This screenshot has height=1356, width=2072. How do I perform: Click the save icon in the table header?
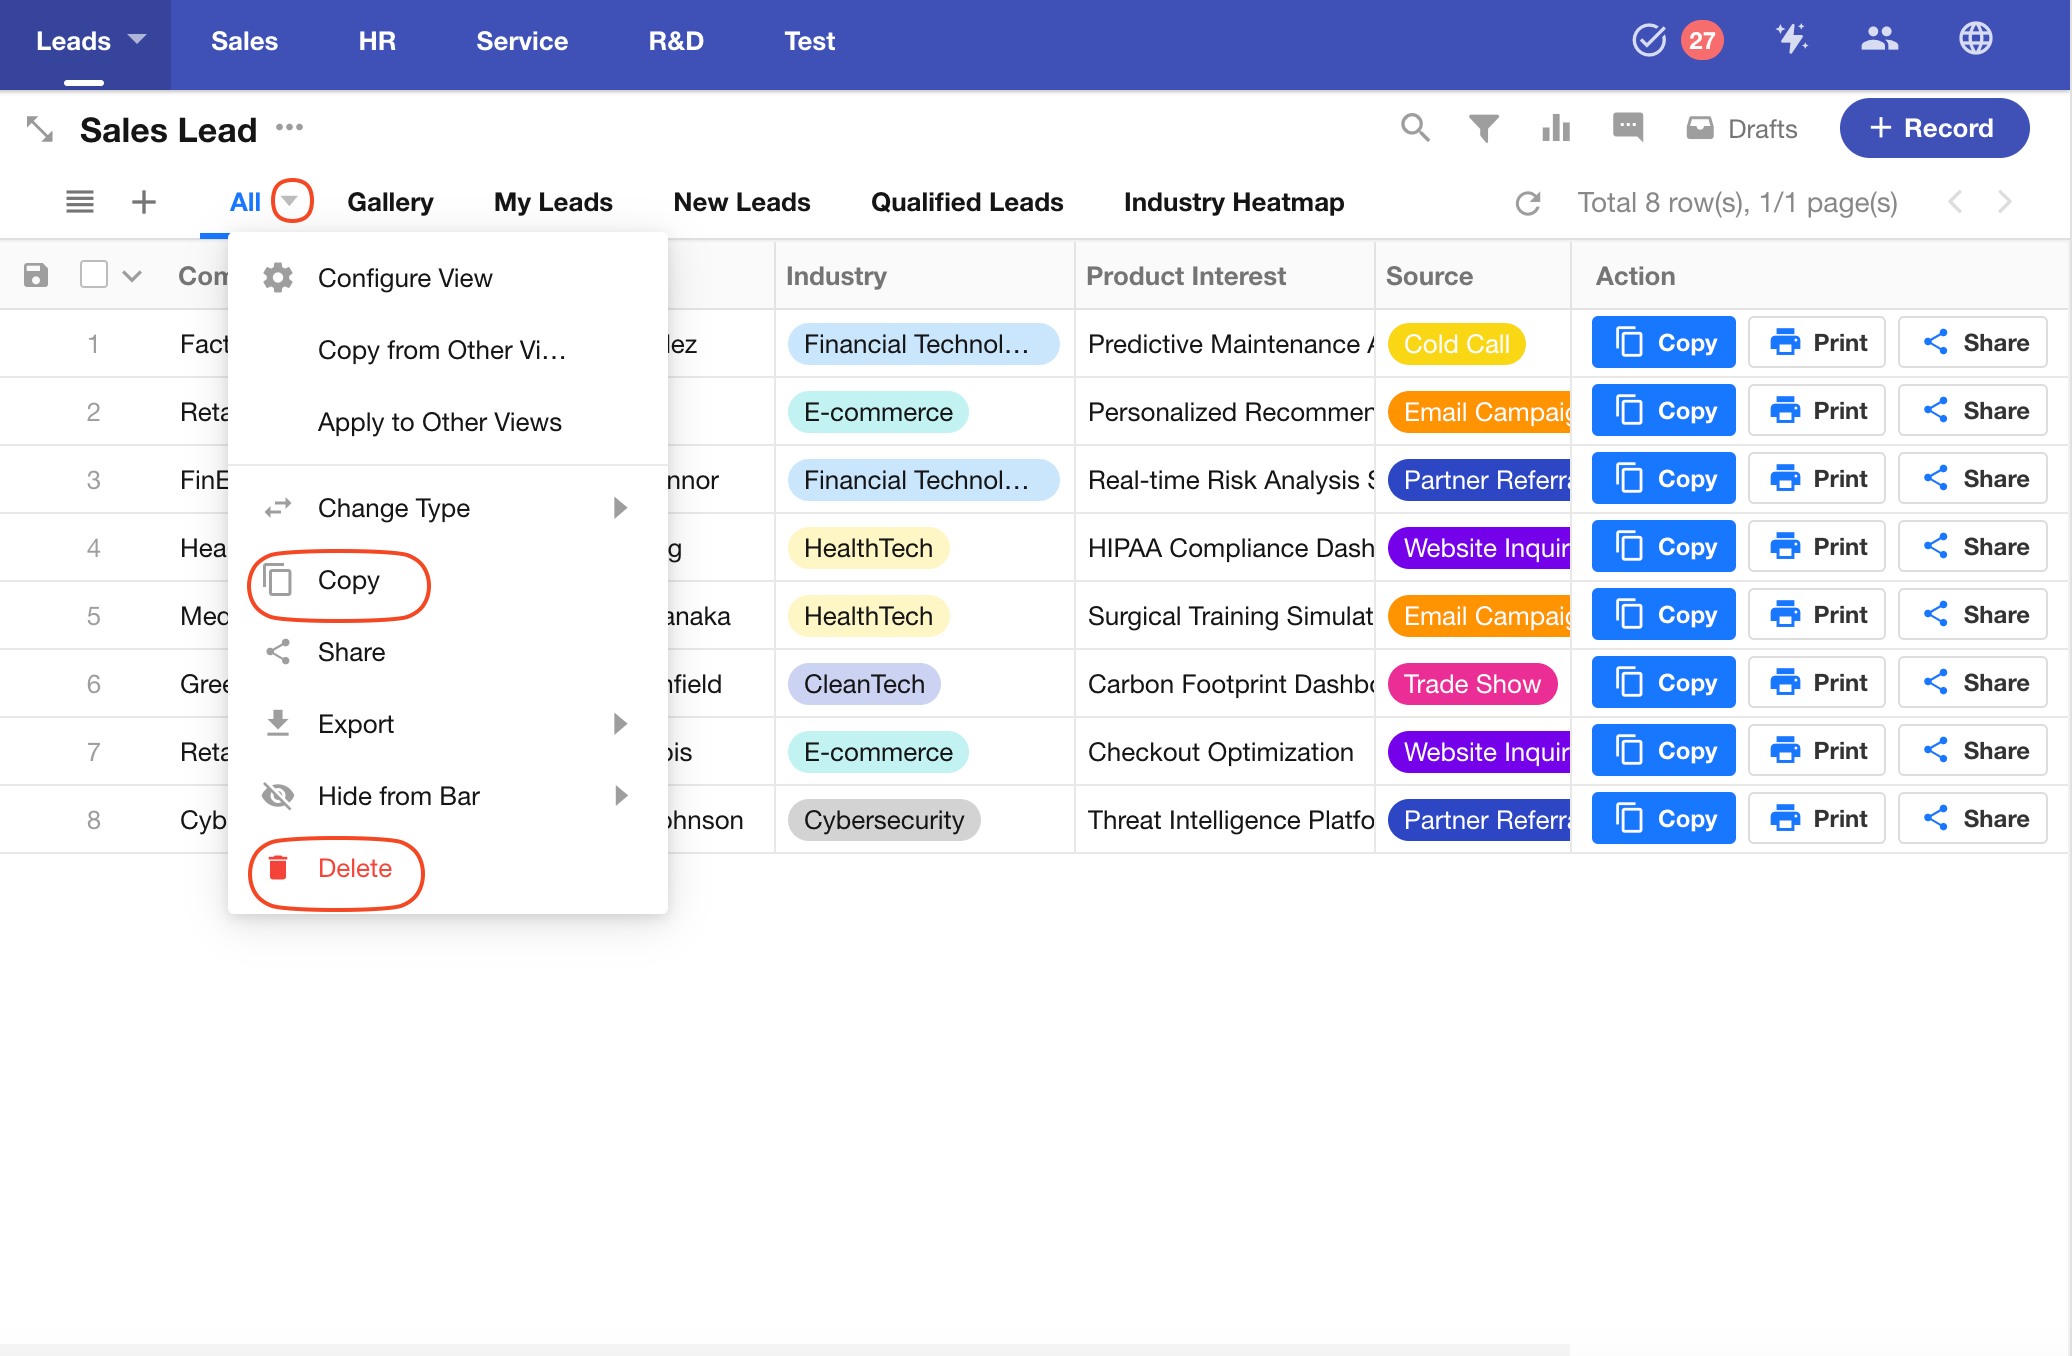pos(36,275)
